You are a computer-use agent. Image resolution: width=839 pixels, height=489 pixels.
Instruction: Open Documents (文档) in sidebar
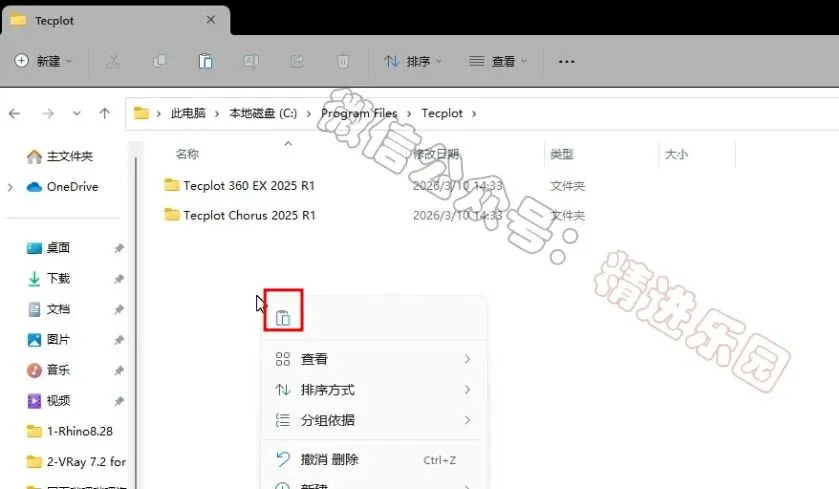(x=48, y=309)
